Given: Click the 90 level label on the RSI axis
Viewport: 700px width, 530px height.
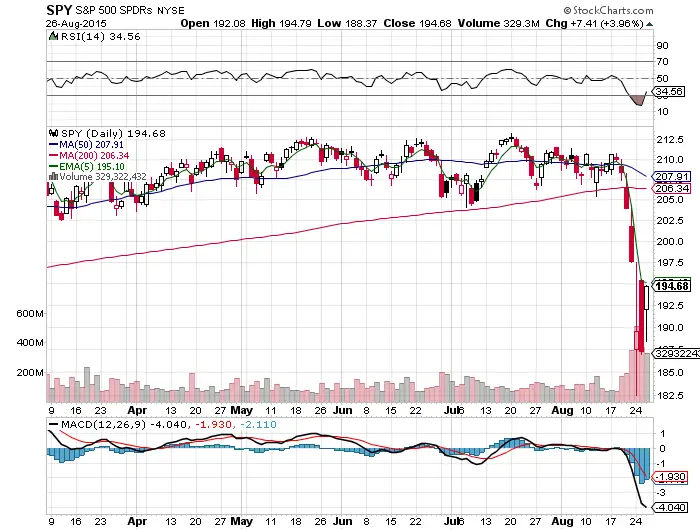Looking at the screenshot, I should [662, 46].
